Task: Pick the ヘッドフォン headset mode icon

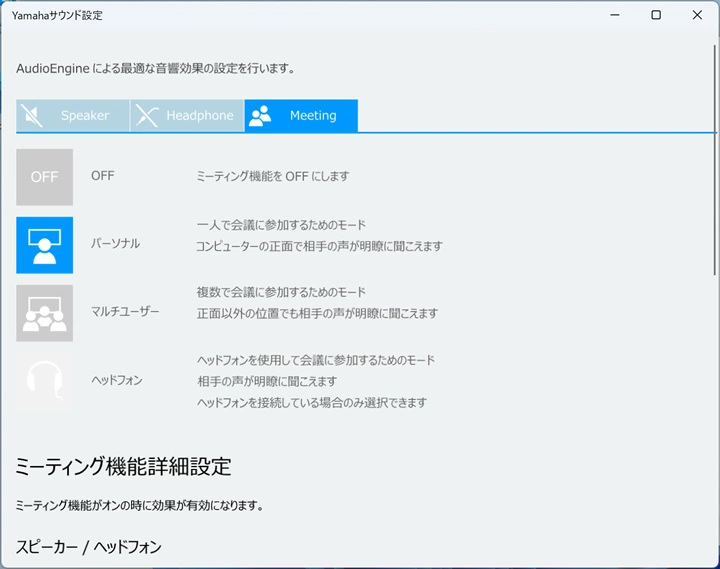Action: pos(44,381)
